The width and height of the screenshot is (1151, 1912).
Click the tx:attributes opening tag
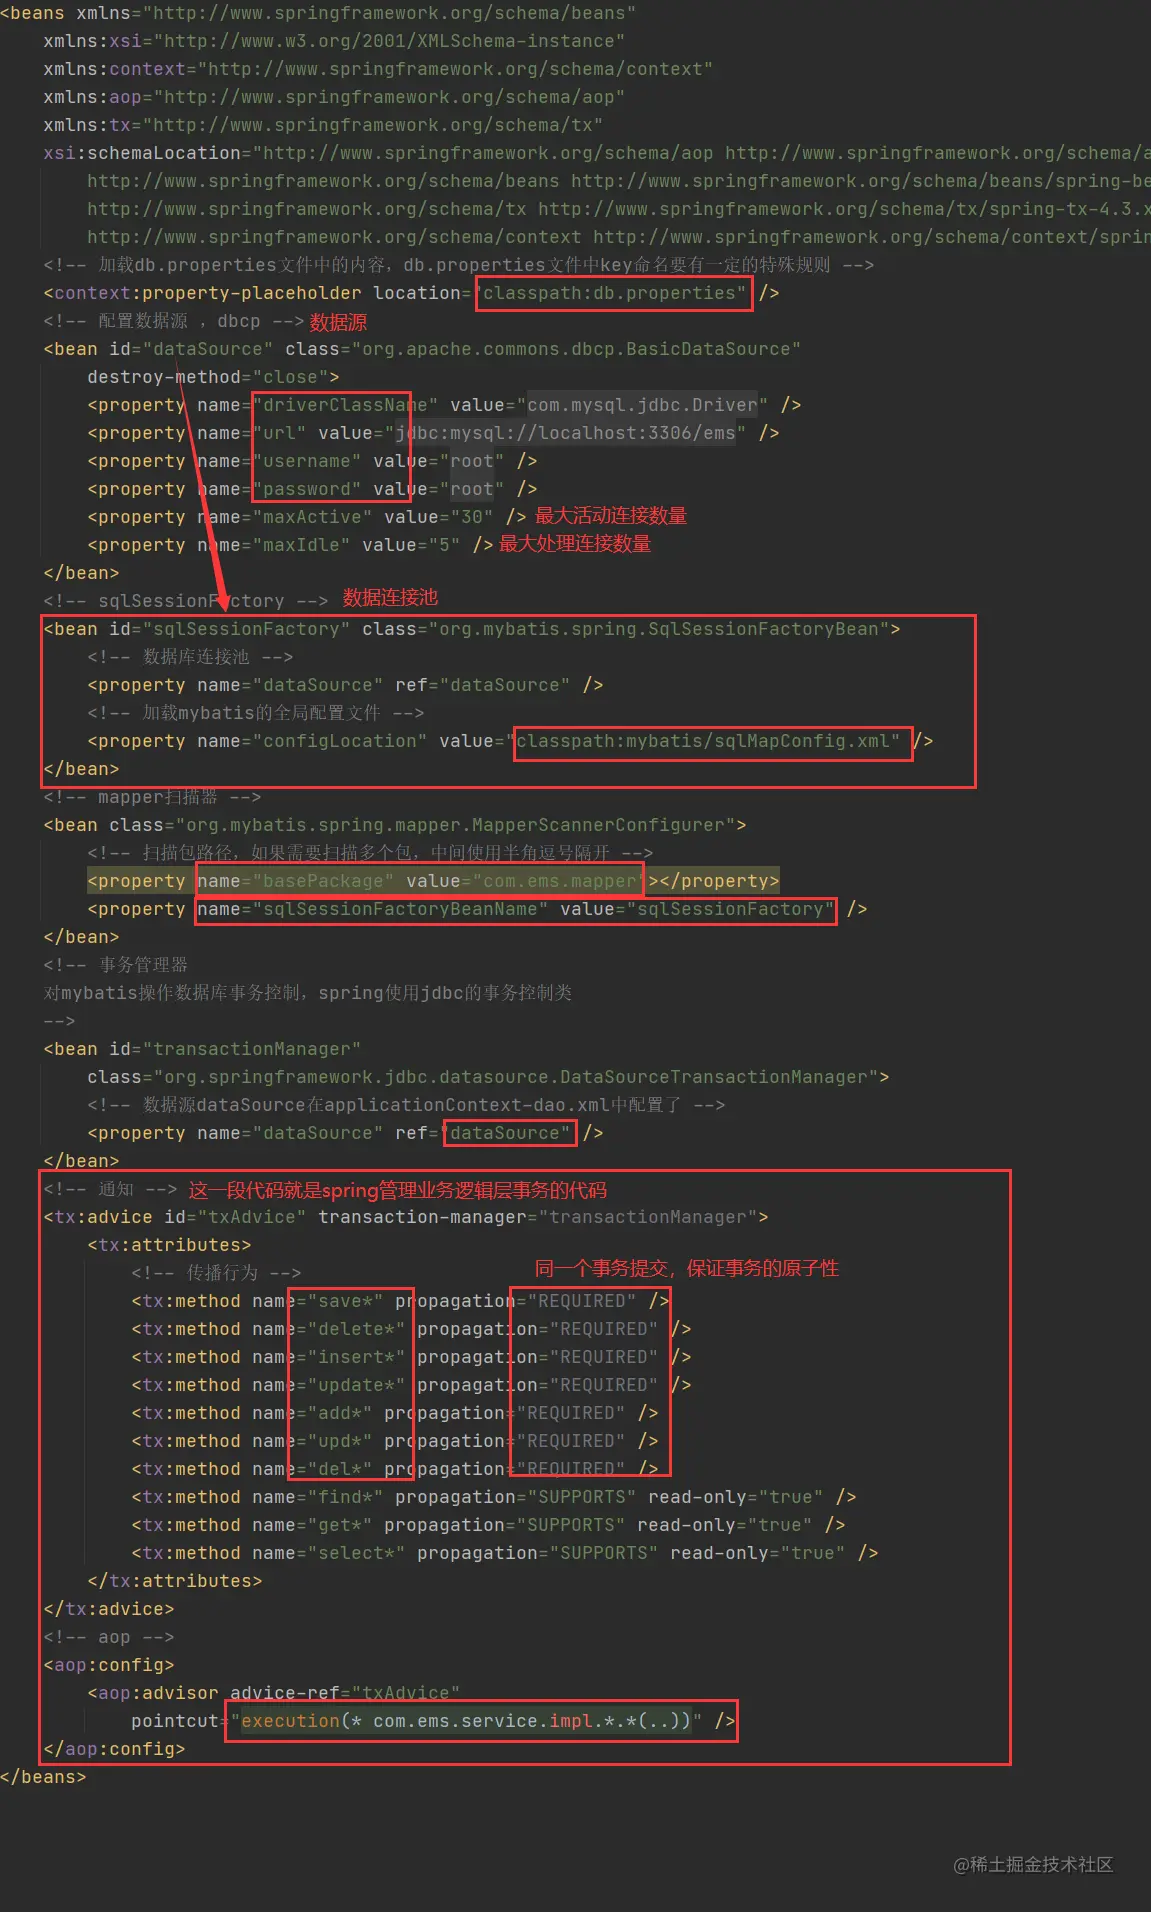tap(169, 1245)
